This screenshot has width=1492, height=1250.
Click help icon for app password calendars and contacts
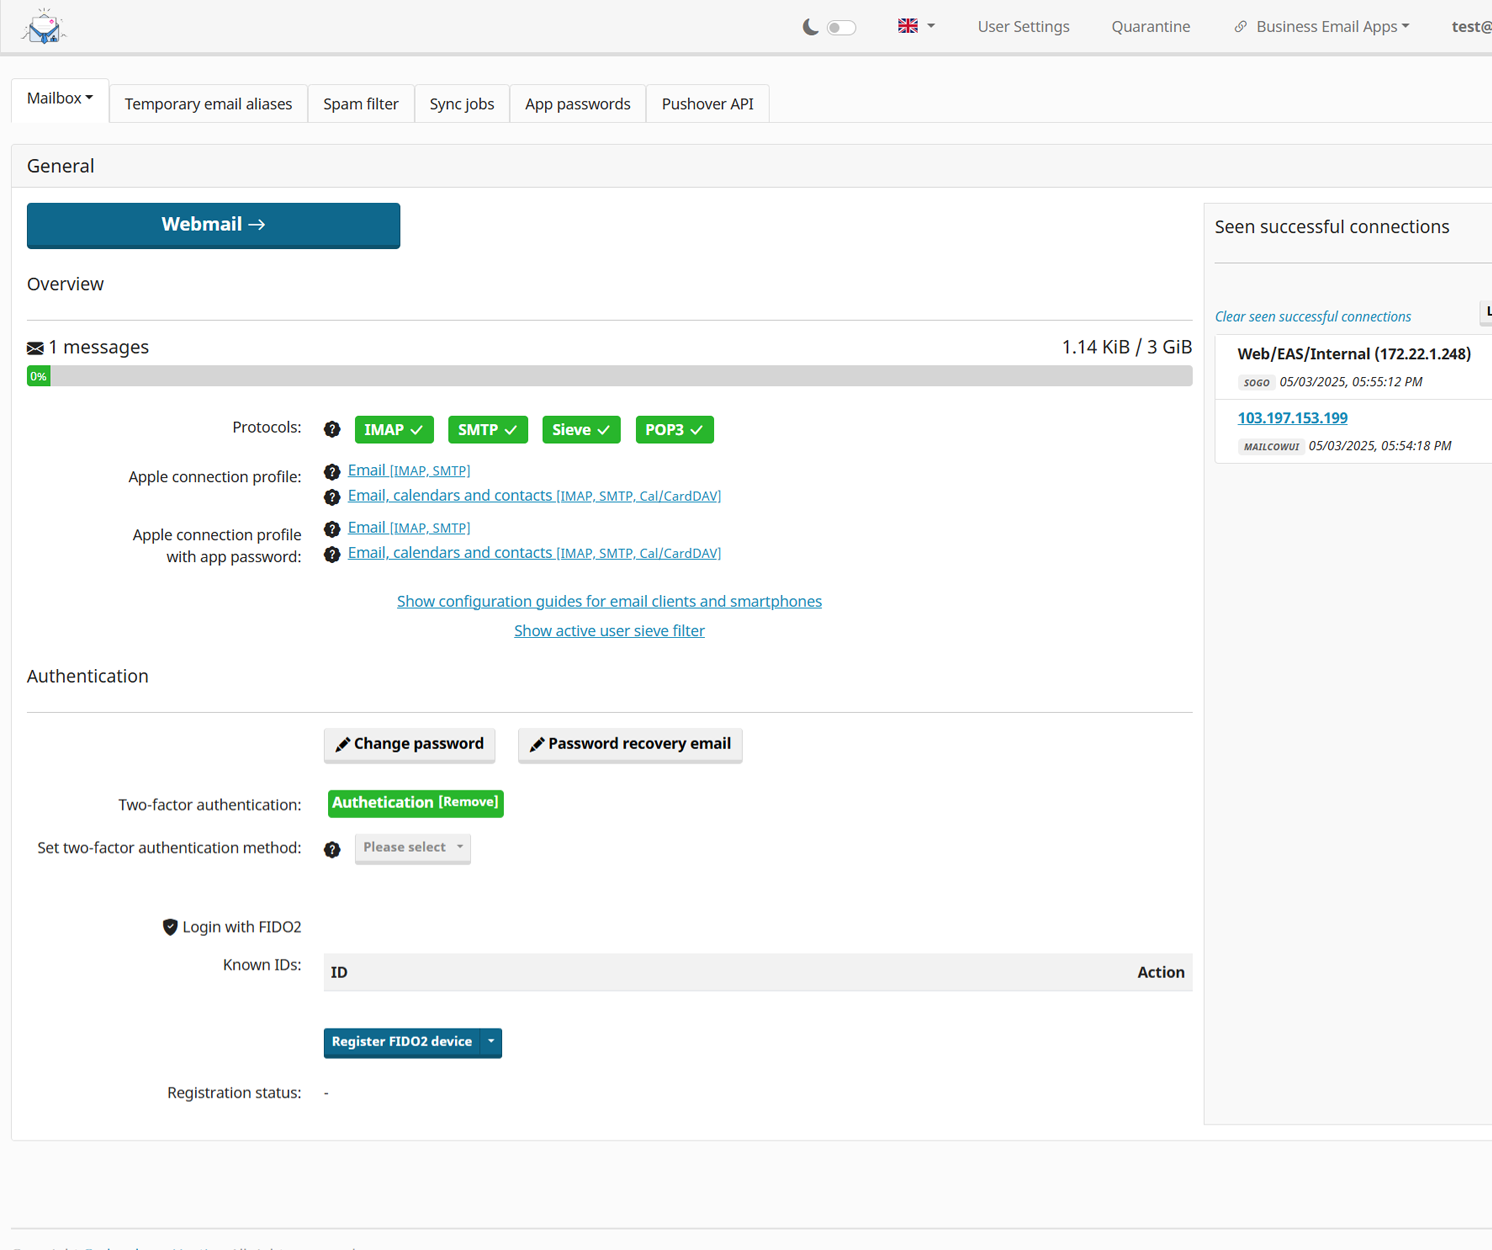coord(332,555)
